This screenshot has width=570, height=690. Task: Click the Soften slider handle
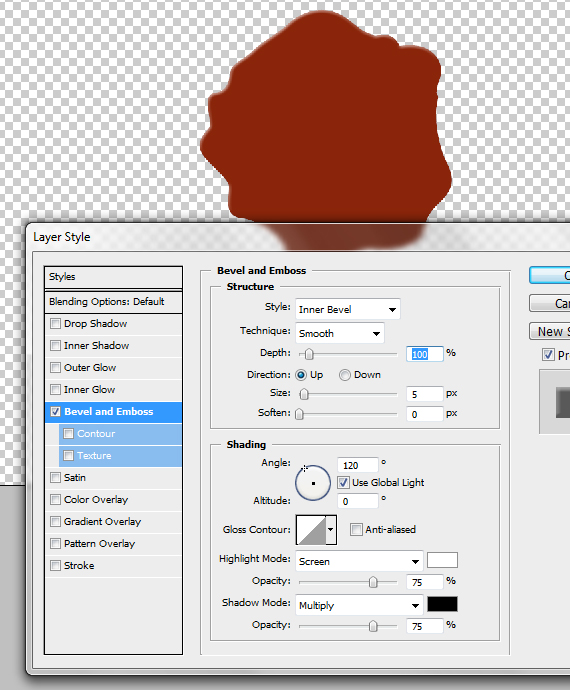pyautogui.click(x=299, y=414)
